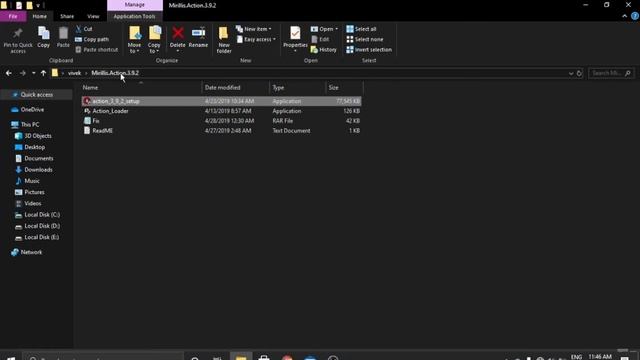Create a New folder
The height and width of the screenshot is (360, 640).
[224, 40]
